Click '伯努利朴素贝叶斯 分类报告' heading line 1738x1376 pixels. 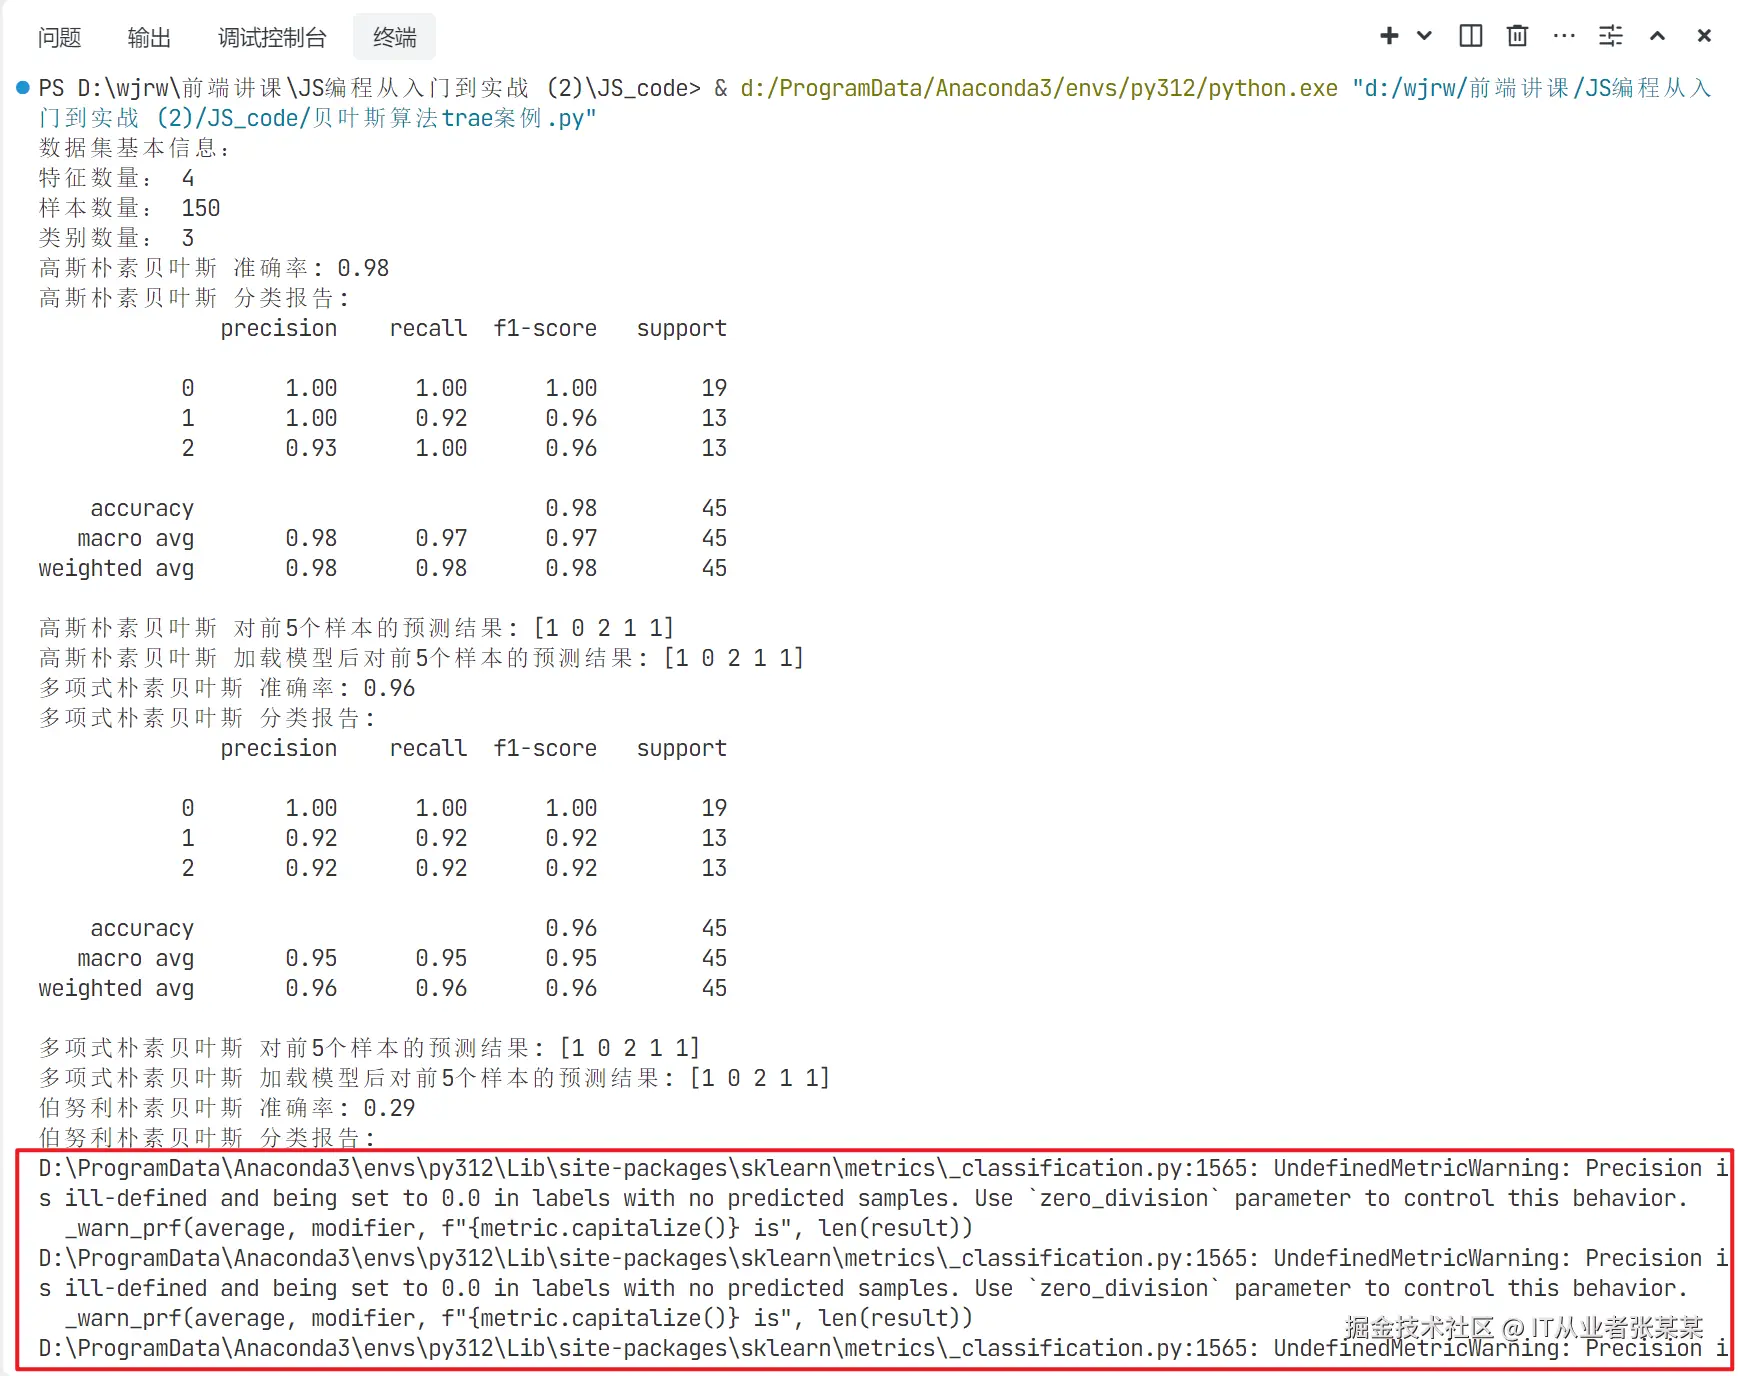pyautogui.click(x=207, y=1137)
